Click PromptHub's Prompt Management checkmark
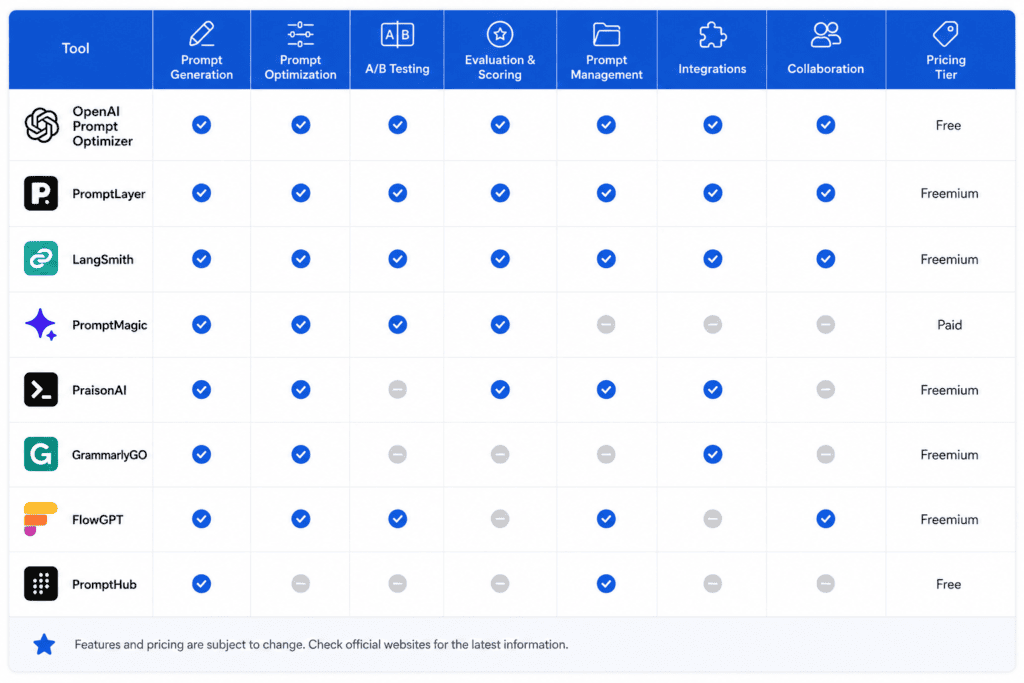 point(606,584)
